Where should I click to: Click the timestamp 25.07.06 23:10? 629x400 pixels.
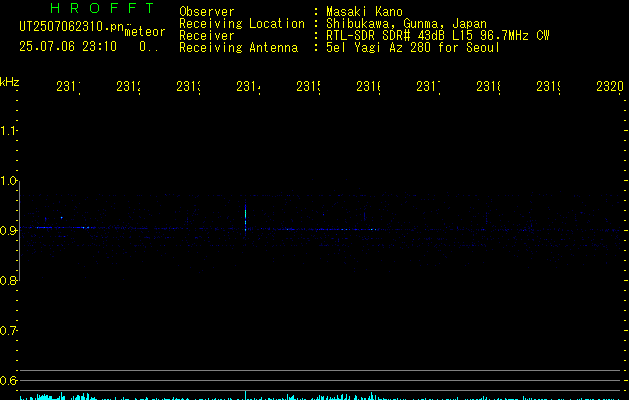tap(68, 47)
